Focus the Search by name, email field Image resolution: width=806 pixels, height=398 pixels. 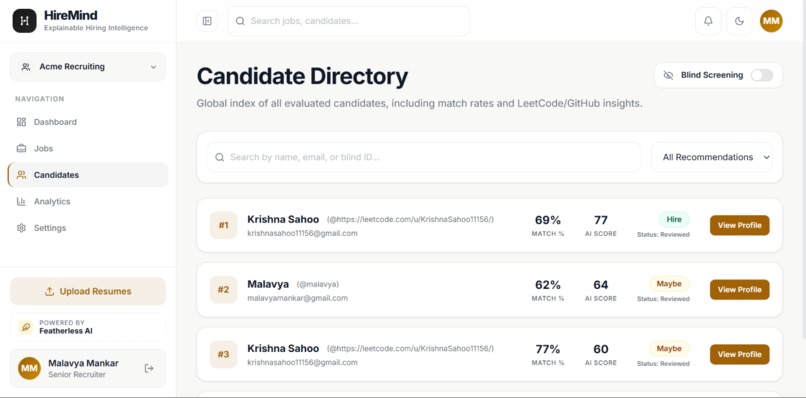point(424,157)
